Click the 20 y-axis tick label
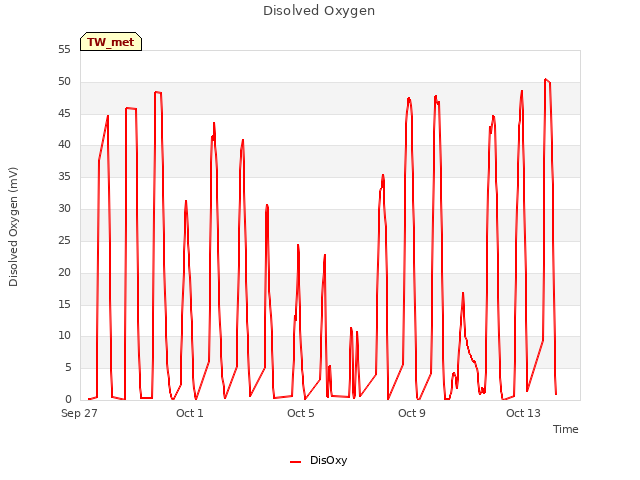The height and width of the screenshot is (480, 640). [64, 273]
